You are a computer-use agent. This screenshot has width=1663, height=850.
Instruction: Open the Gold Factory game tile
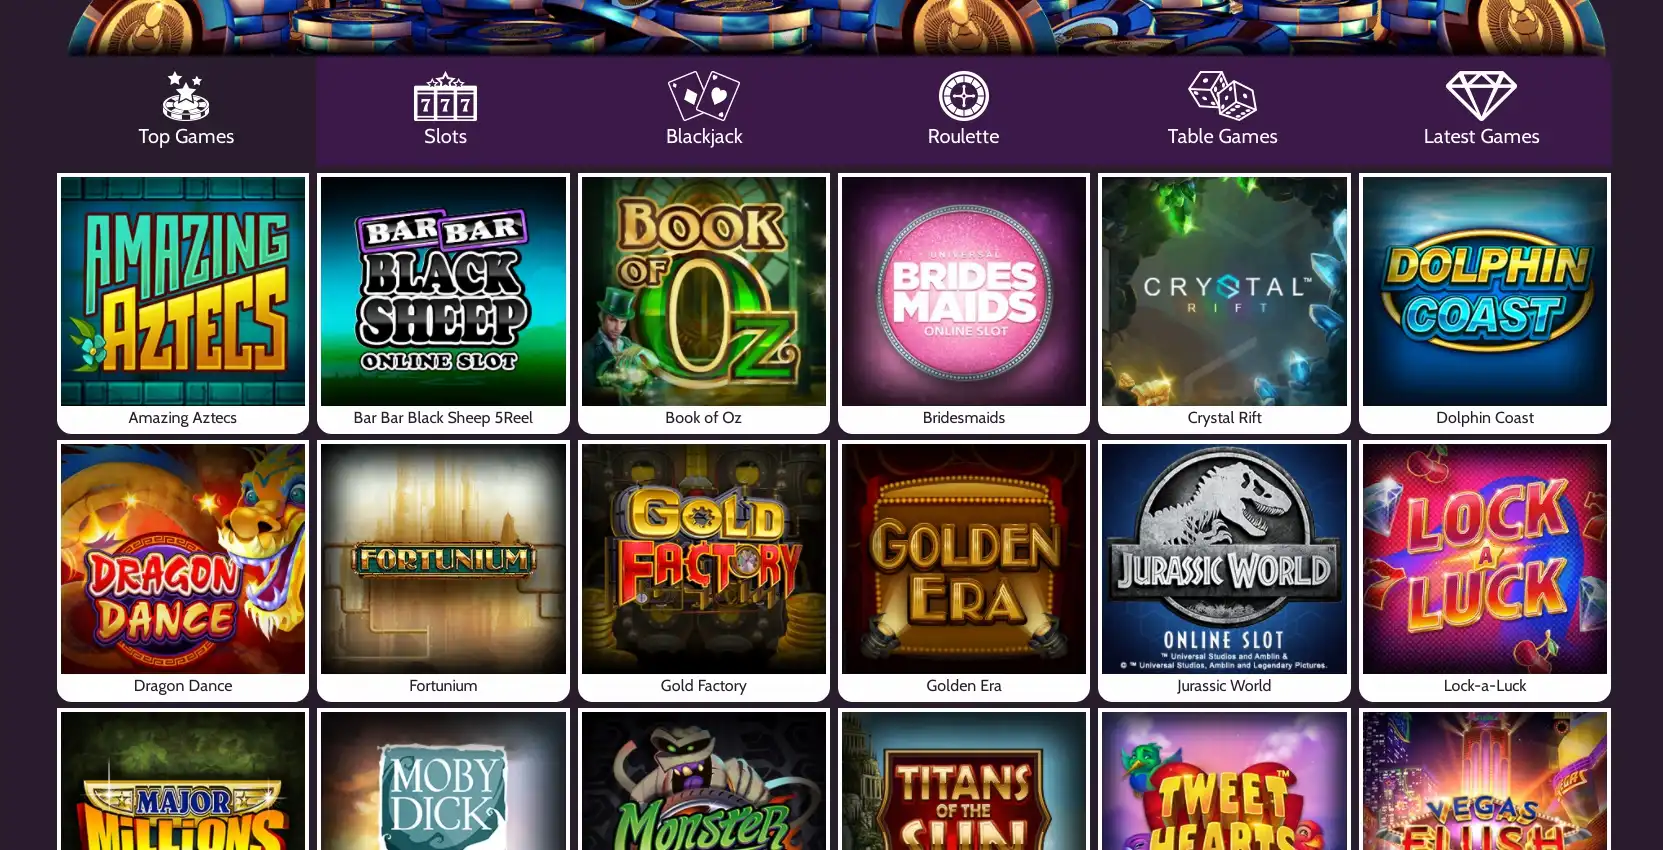704,571
